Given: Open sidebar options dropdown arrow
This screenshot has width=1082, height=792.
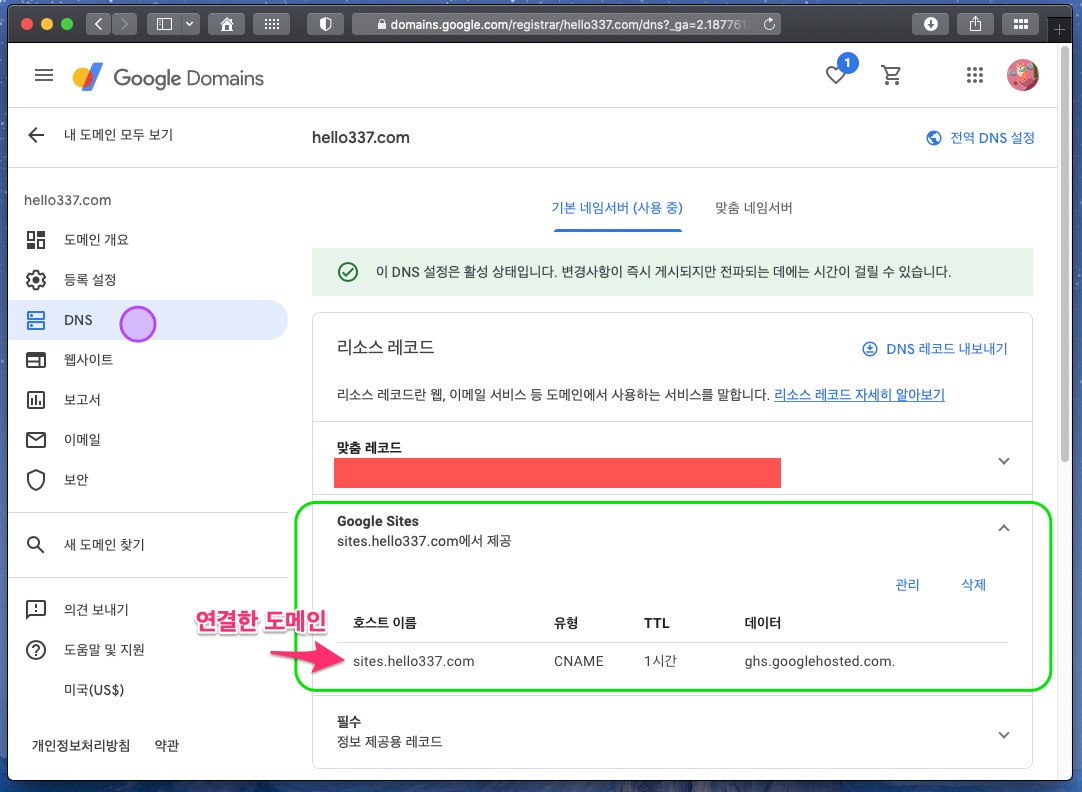Looking at the screenshot, I should point(190,25).
